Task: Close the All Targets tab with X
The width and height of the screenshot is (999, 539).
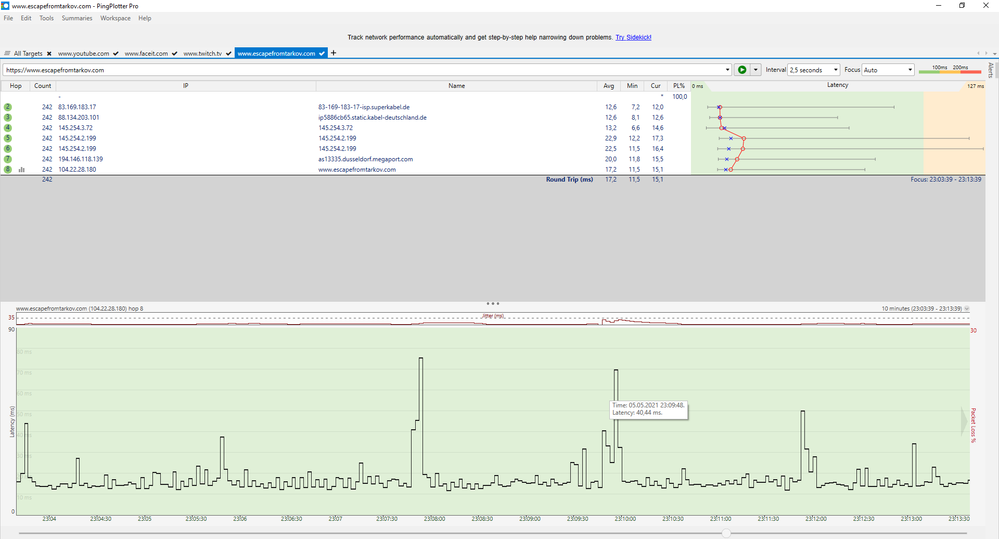Action: click(49, 54)
